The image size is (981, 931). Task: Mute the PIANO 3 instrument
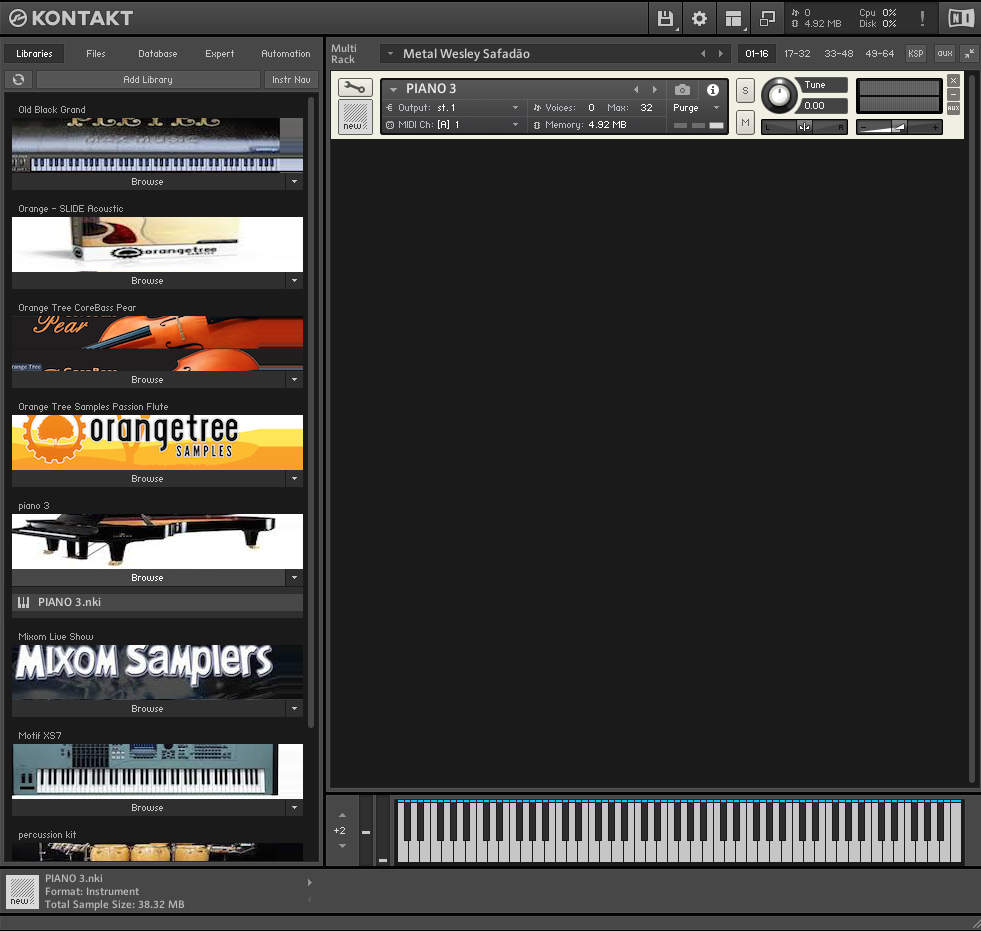(x=745, y=123)
